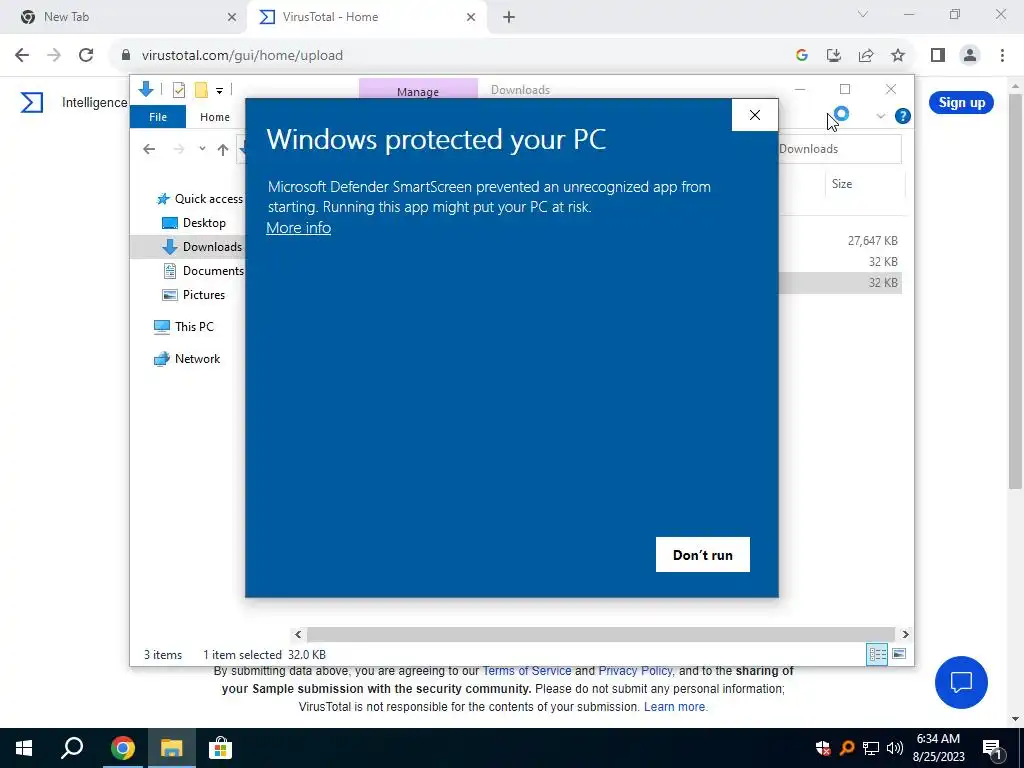Select This PC in navigation pane
The height and width of the screenshot is (768, 1024).
184,327
